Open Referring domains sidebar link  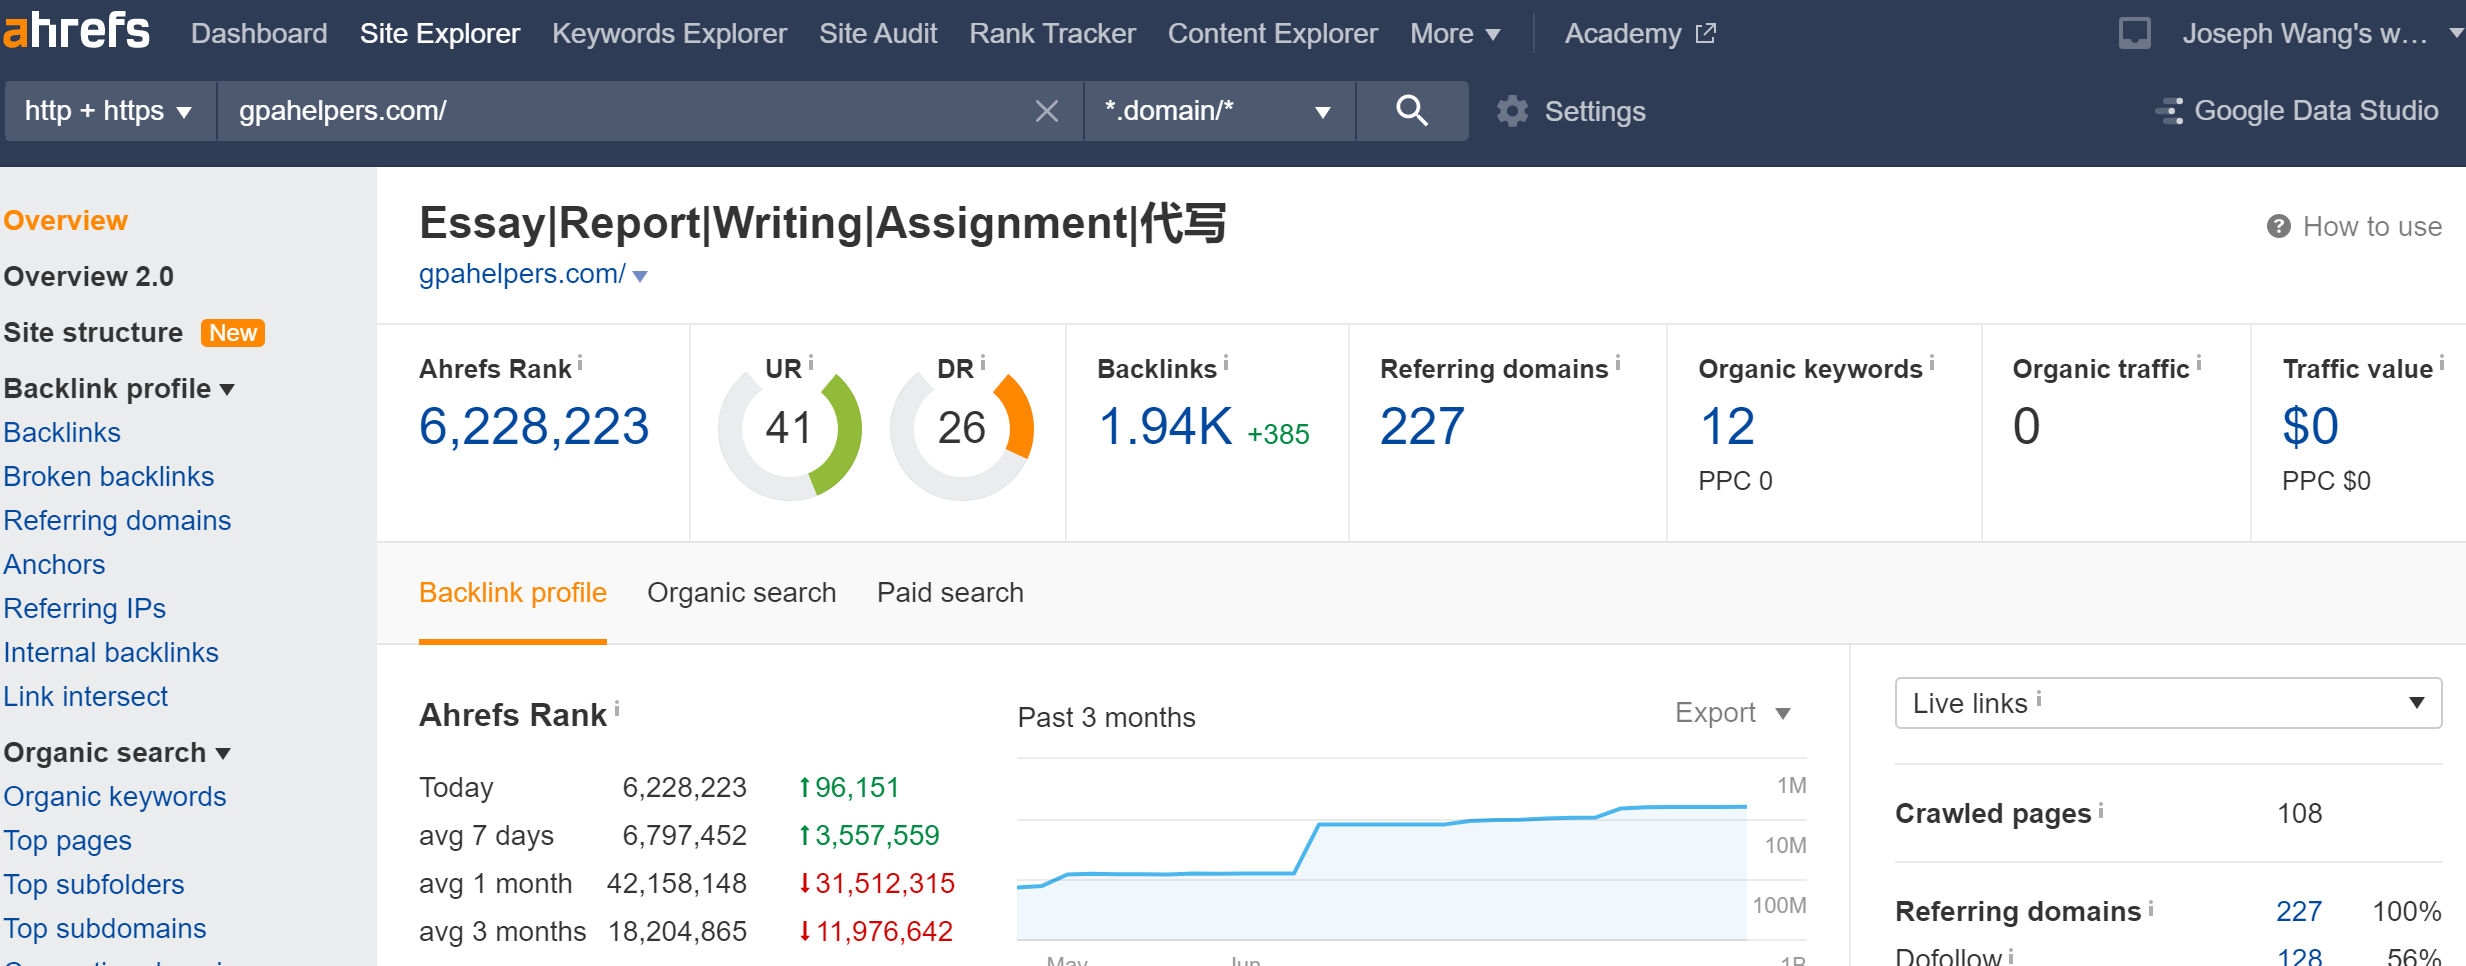pos(117,520)
